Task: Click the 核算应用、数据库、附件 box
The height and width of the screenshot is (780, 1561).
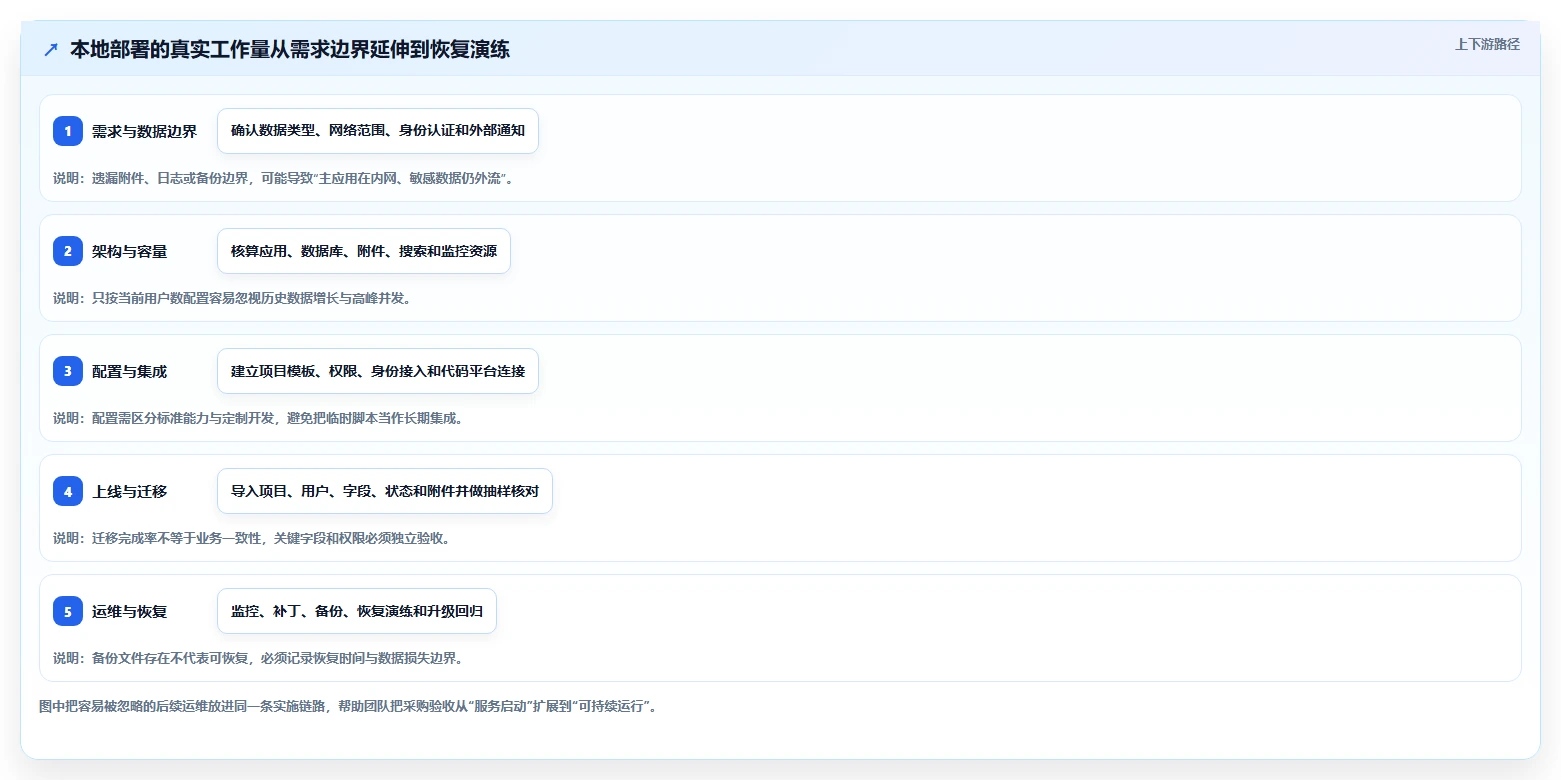Action: (x=364, y=251)
